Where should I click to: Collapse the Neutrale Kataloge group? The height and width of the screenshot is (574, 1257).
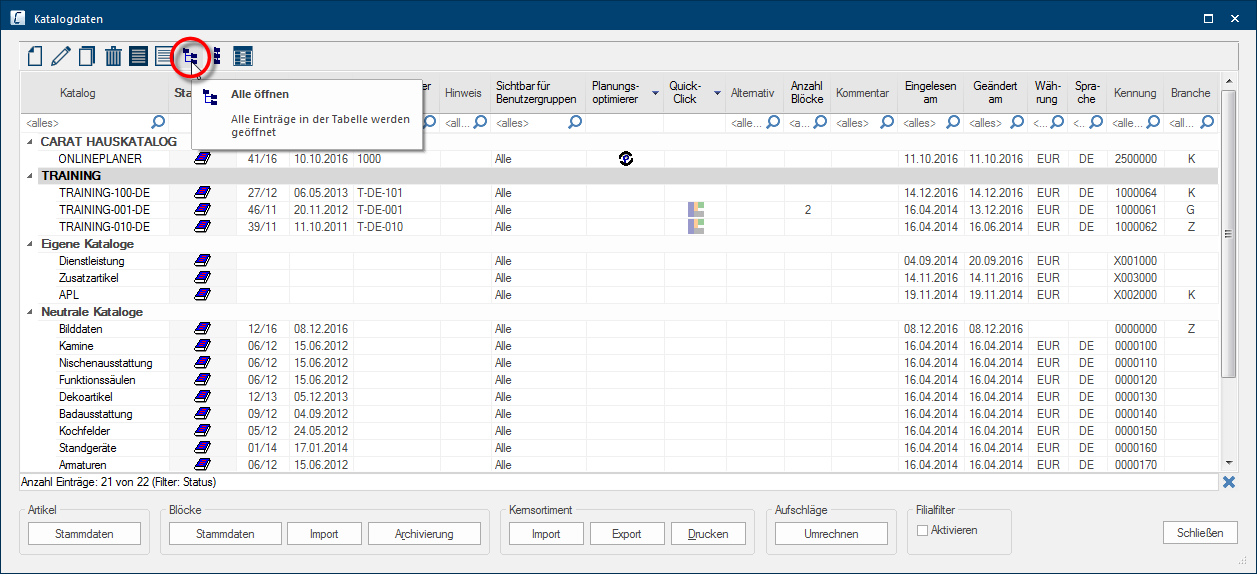[31, 312]
